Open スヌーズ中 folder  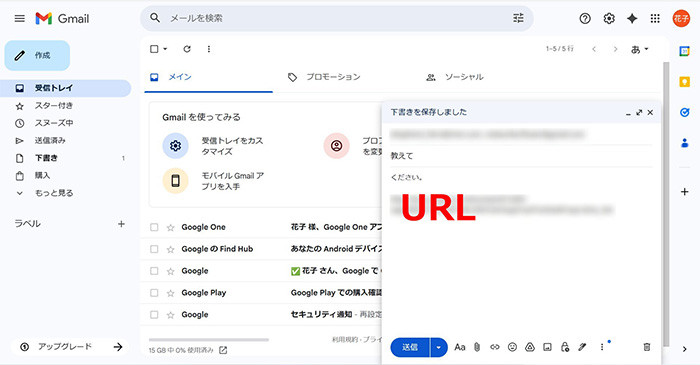[x=66, y=123]
